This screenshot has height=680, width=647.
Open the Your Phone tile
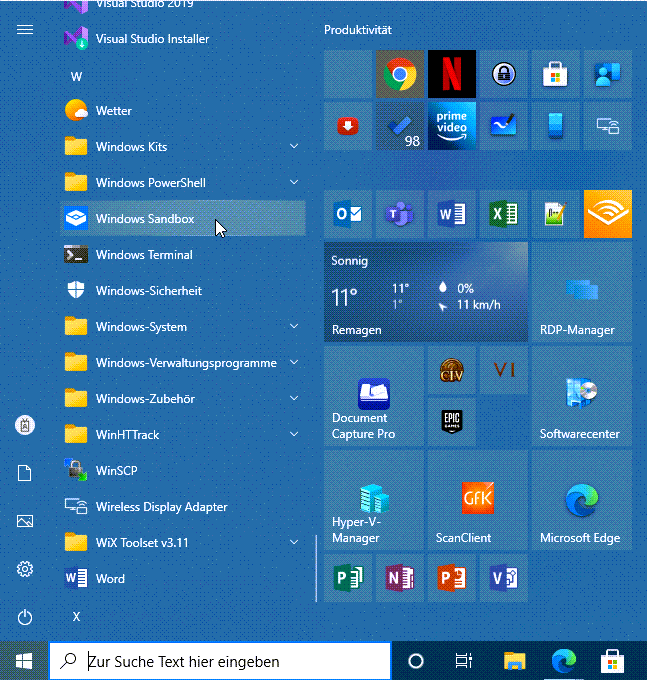[x=556, y=126]
